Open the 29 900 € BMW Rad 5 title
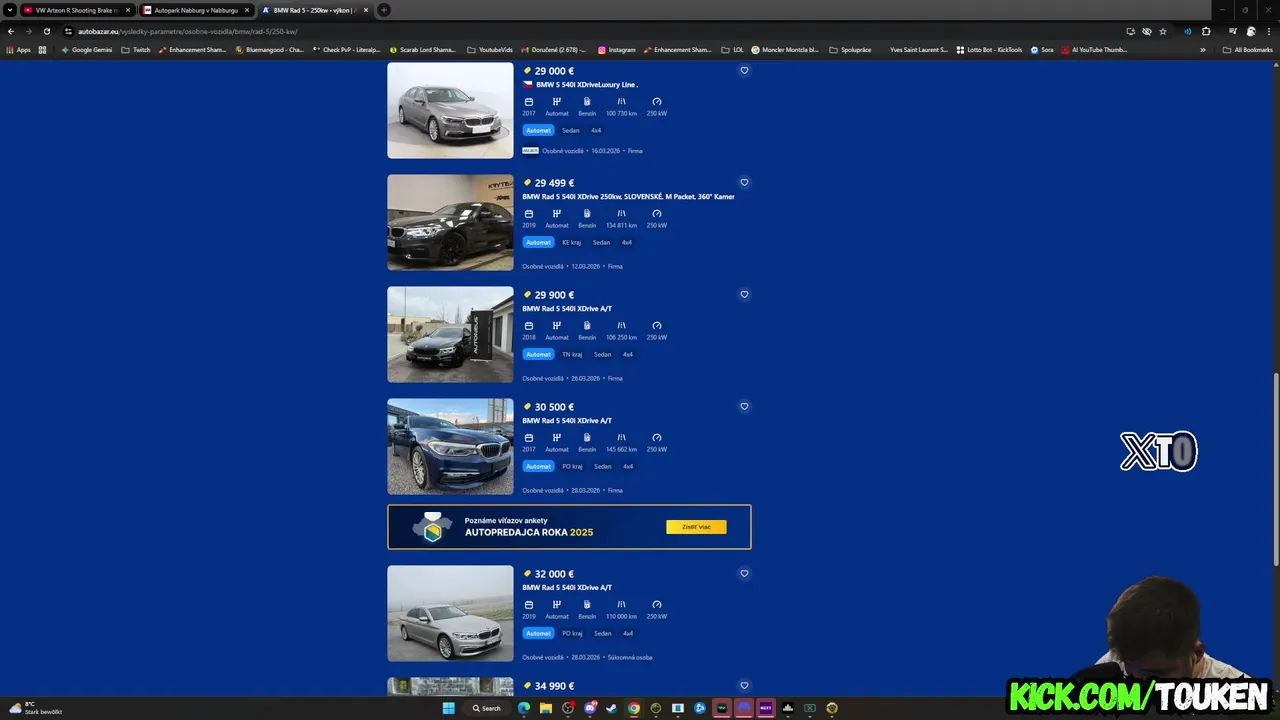Image resolution: width=1280 pixels, height=720 pixels. tap(567, 309)
